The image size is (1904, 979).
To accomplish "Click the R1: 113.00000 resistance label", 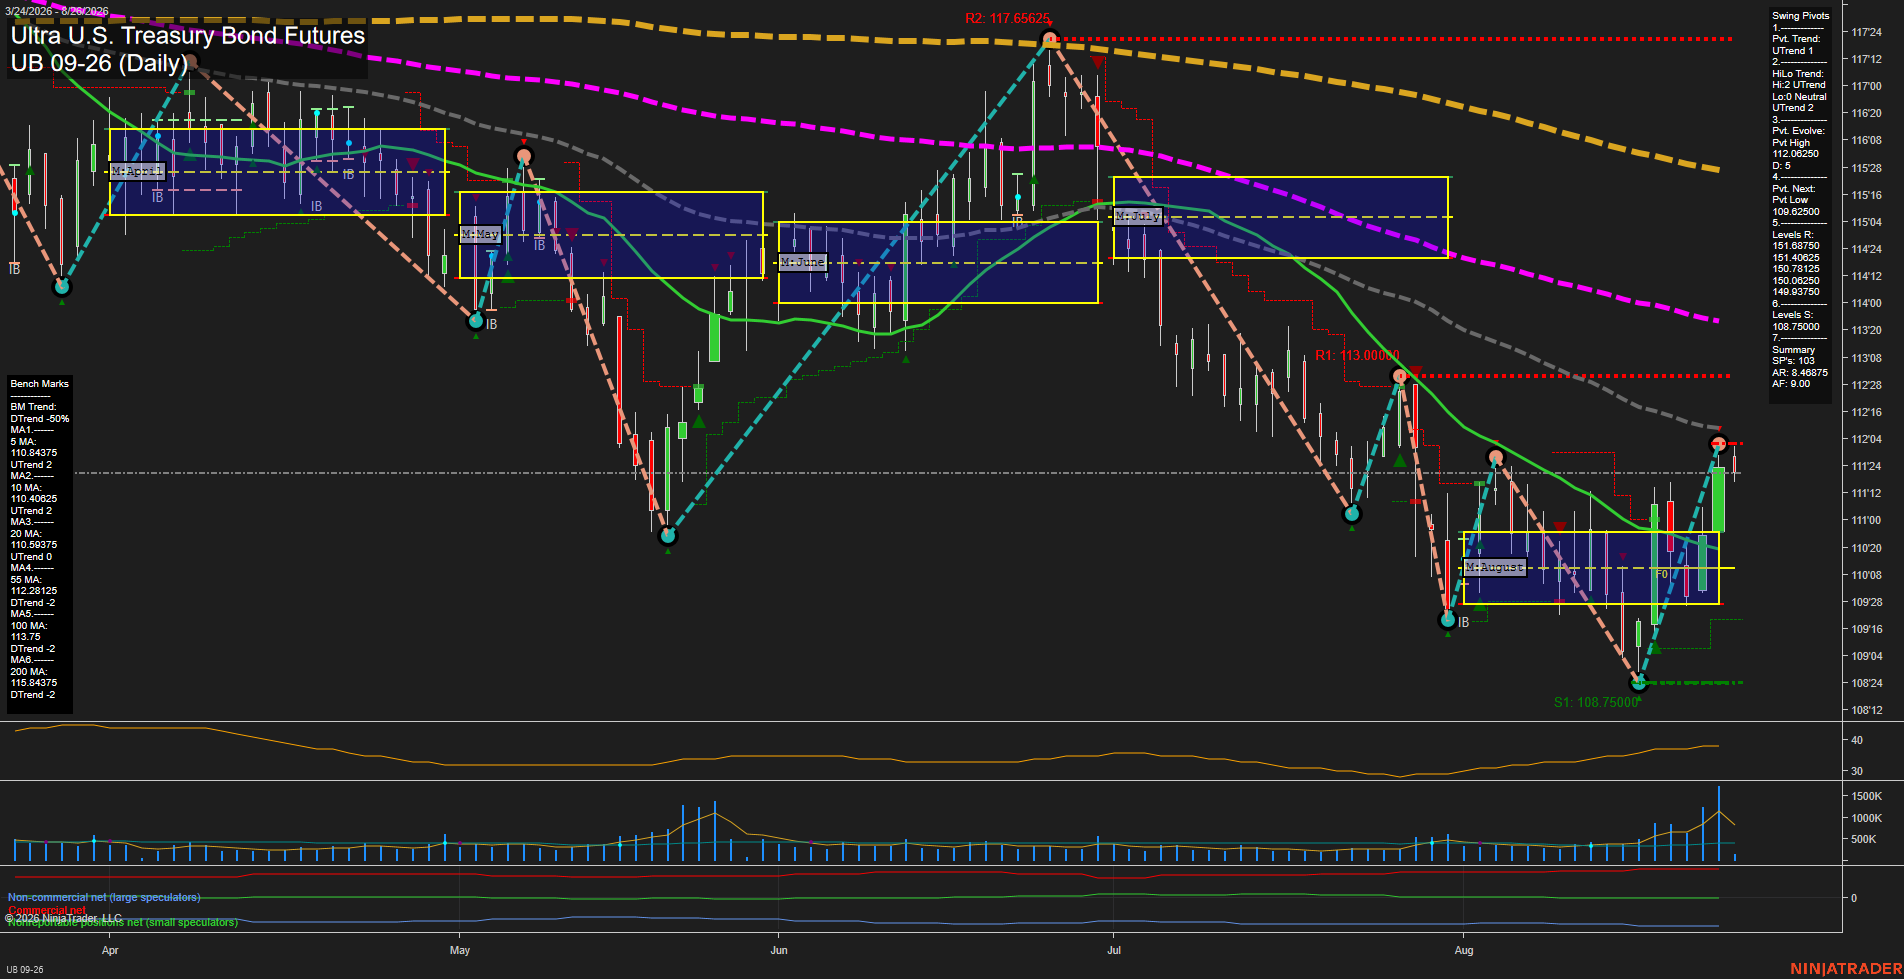I will coord(1357,356).
